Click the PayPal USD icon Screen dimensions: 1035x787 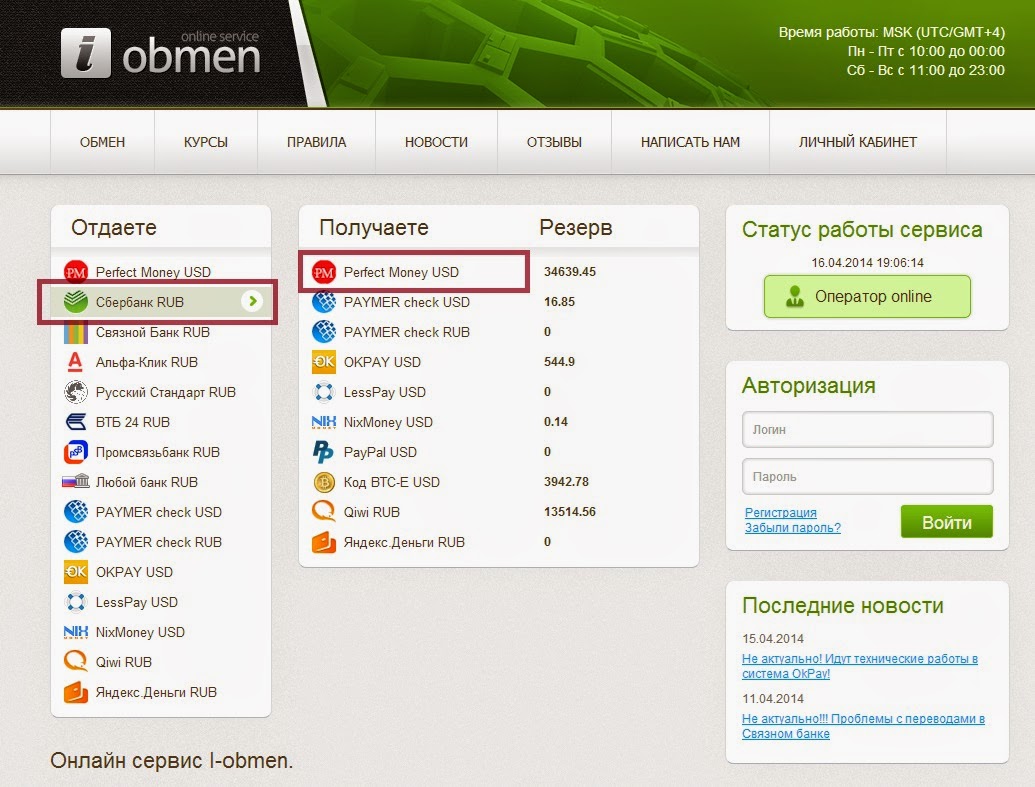pyautogui.click(x=323, y=452)
